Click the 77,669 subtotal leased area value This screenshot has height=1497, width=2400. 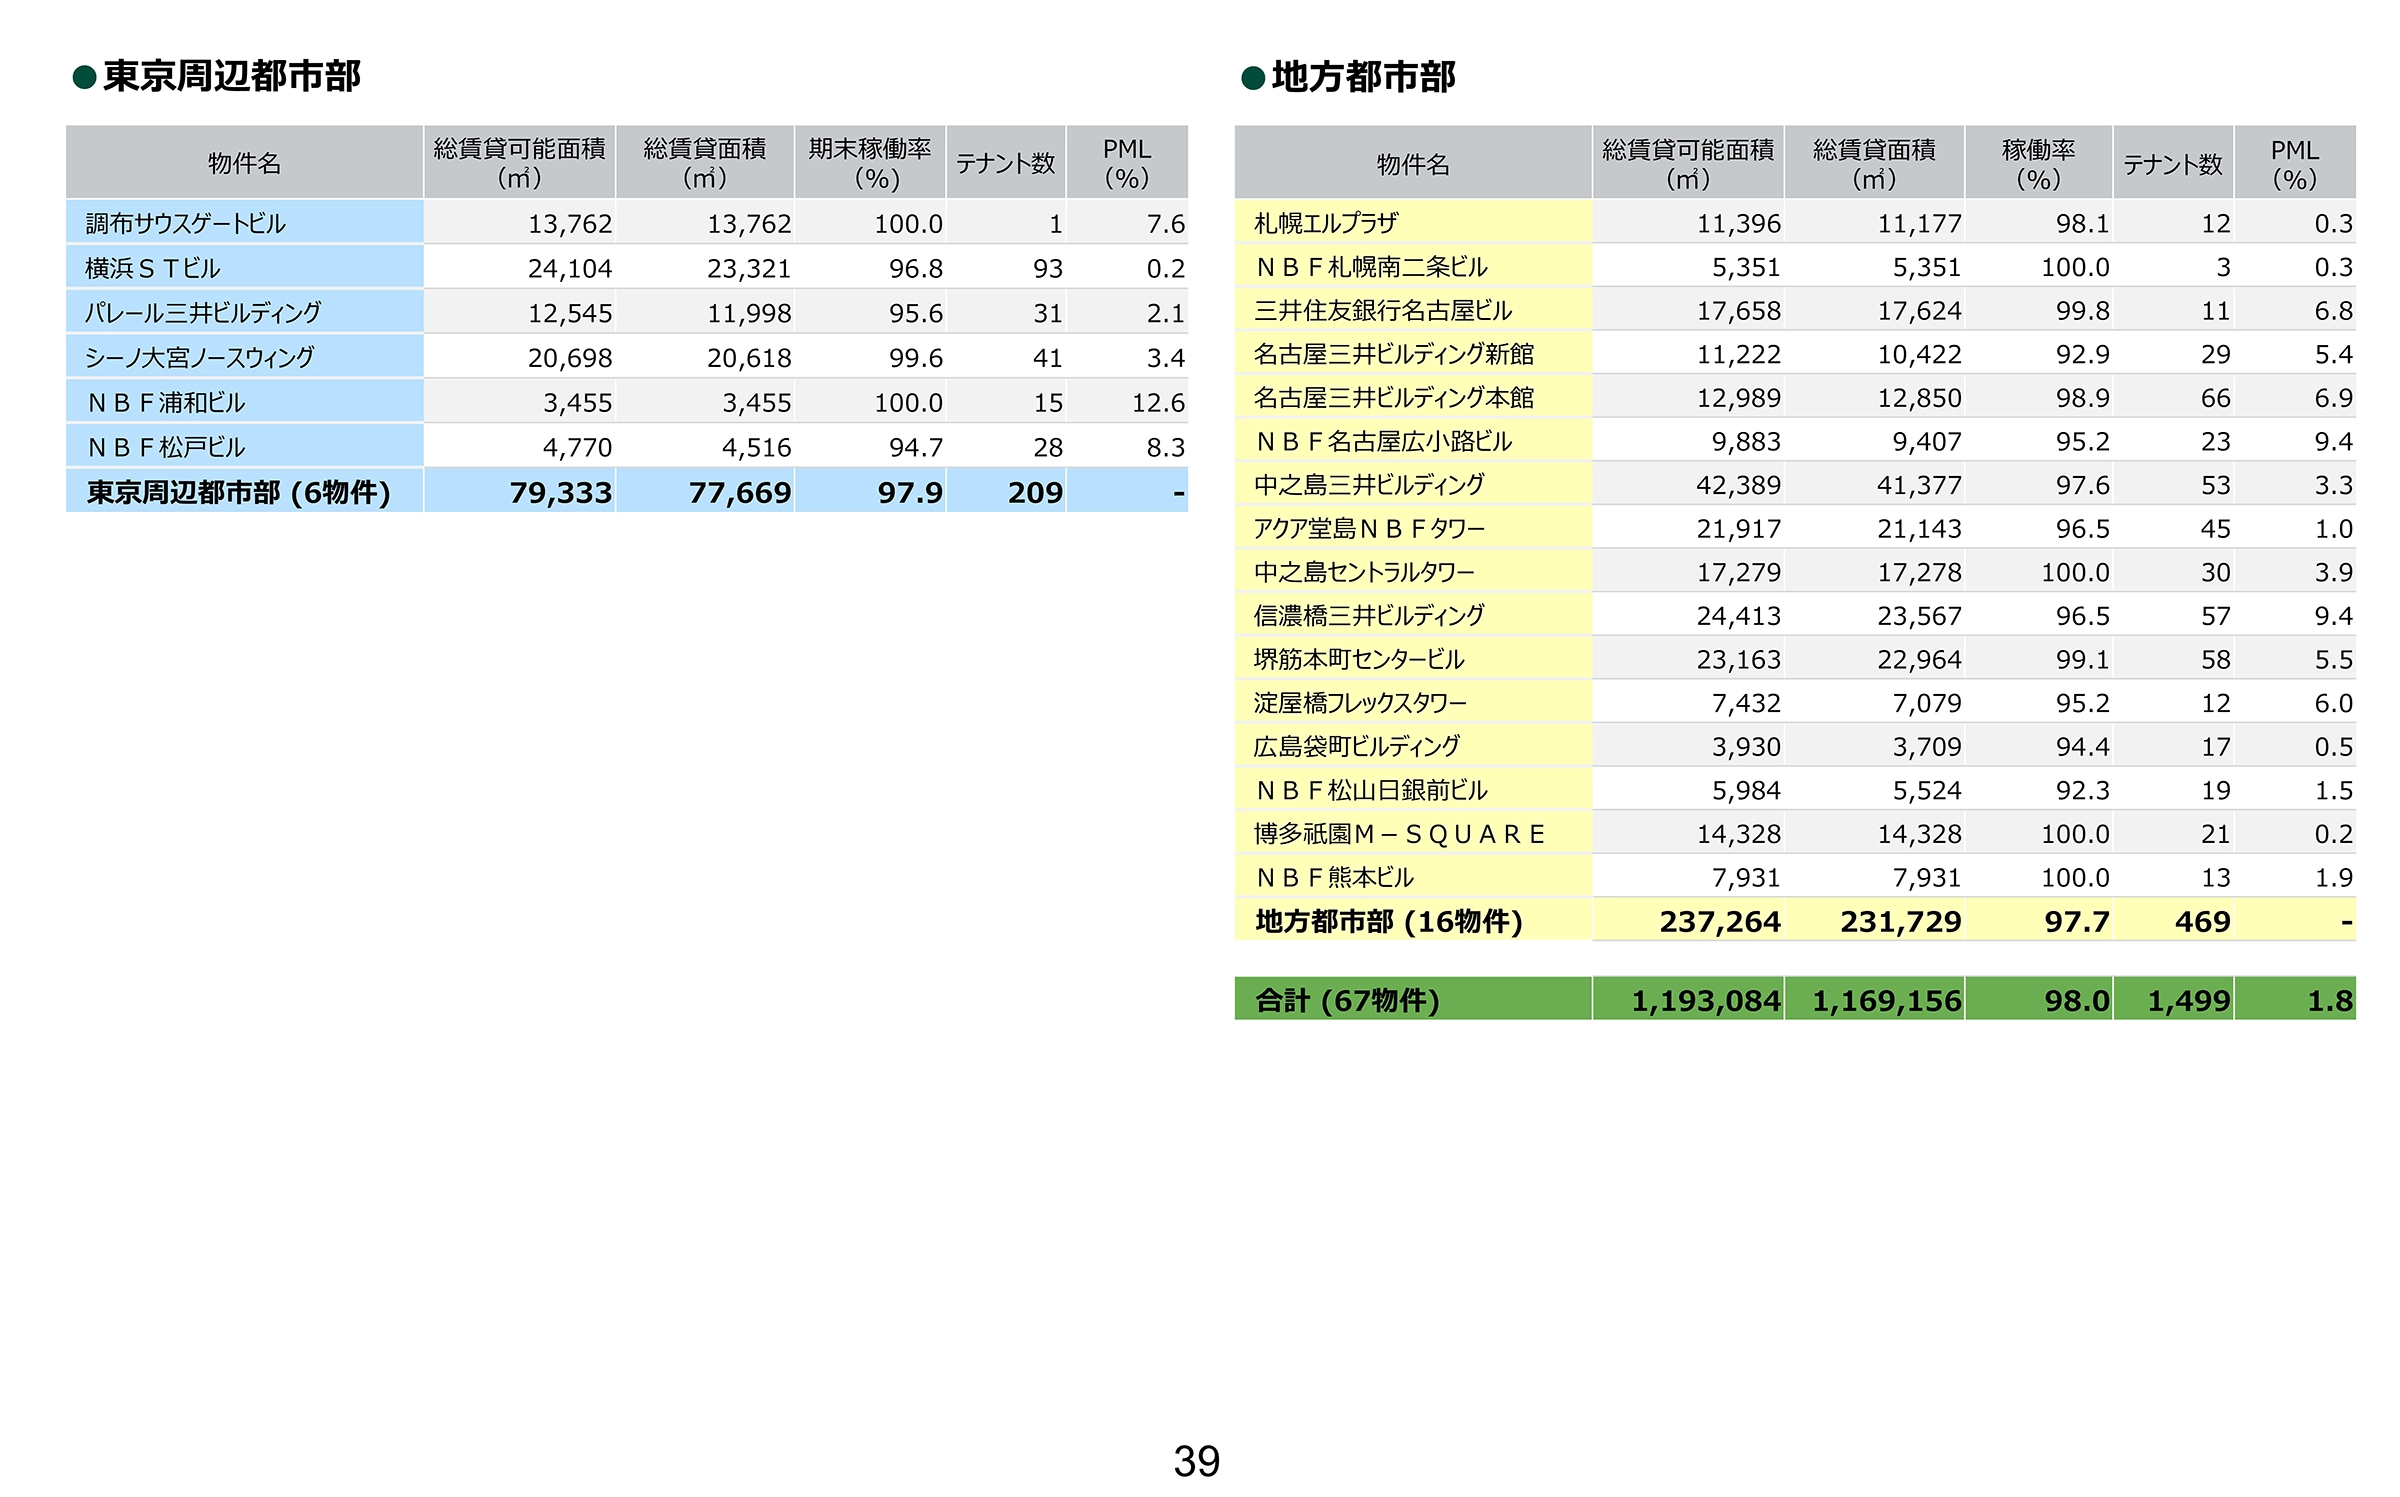740,492
